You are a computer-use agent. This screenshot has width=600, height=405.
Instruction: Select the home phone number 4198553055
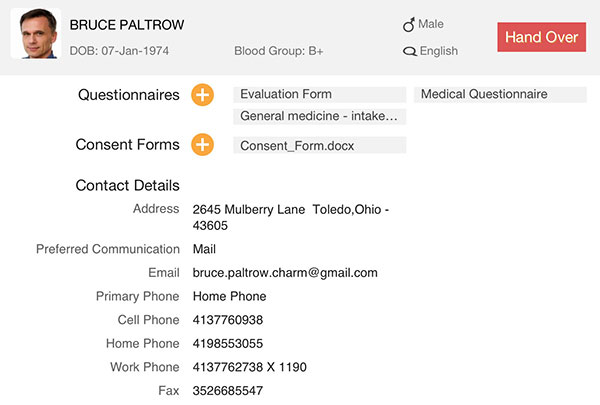[228, 343]
